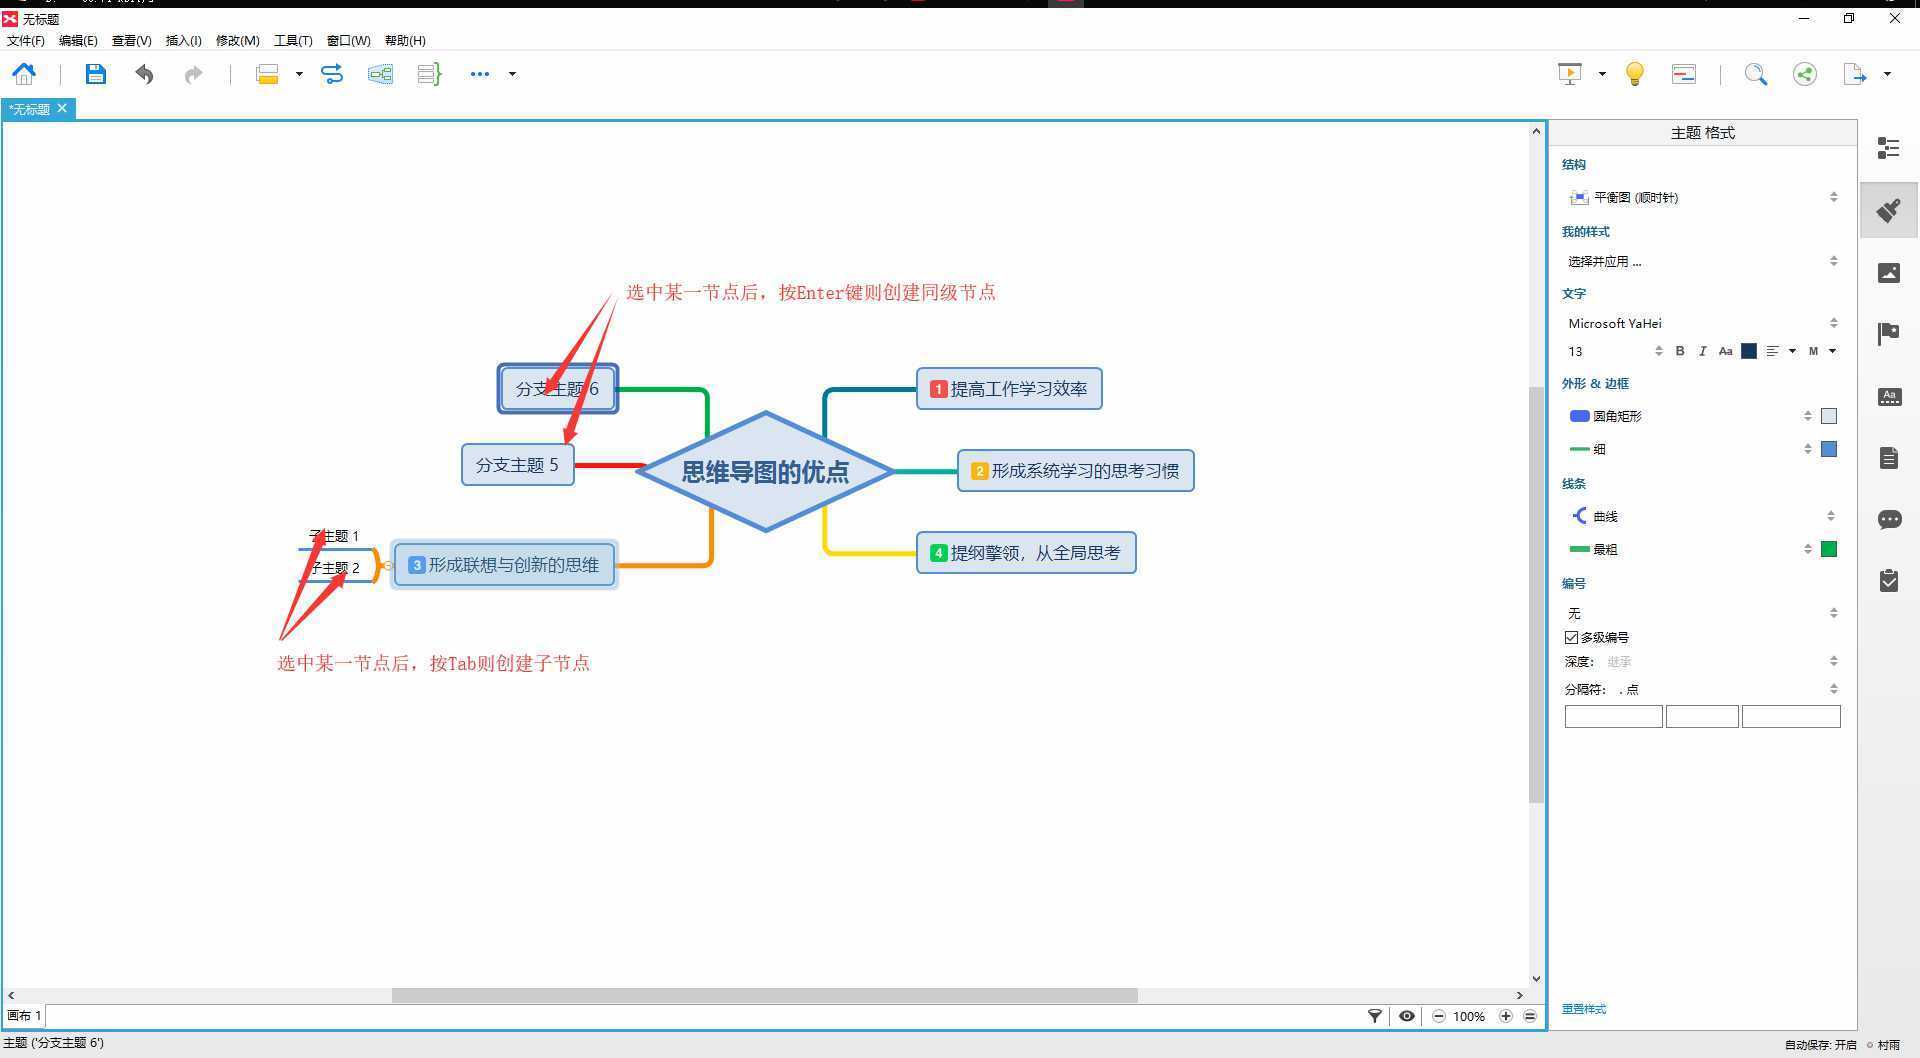The width and height of the screenshot is (1920, 1058).
Task: Open the Gantt chart view icon
Action: pos(1684,74)
